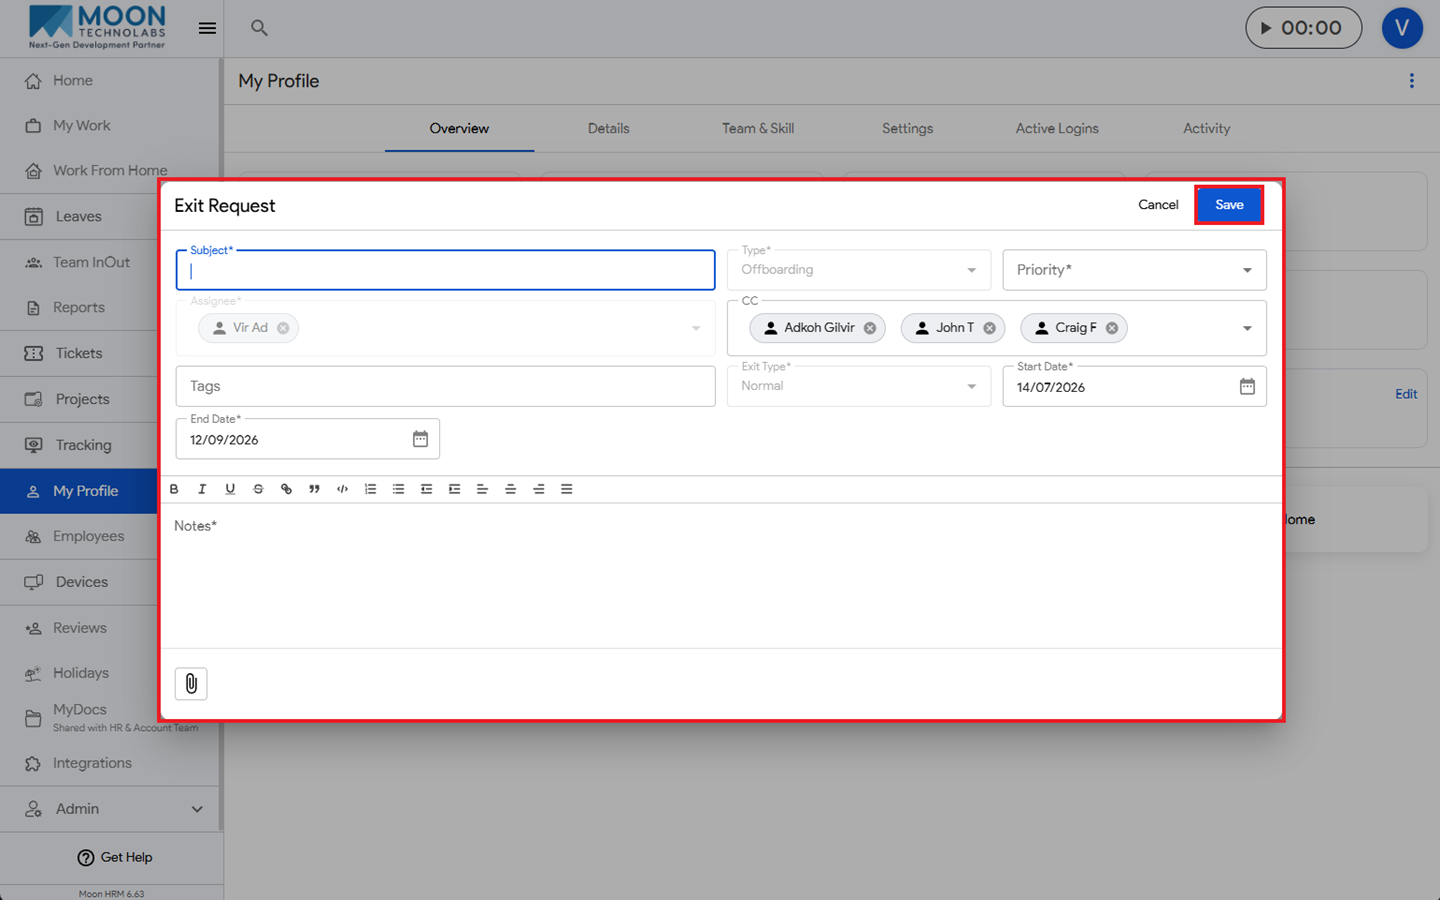Open the End Date calendar picker
The height and width of the screenshot is (900, 1440).
tap(420, 439)
